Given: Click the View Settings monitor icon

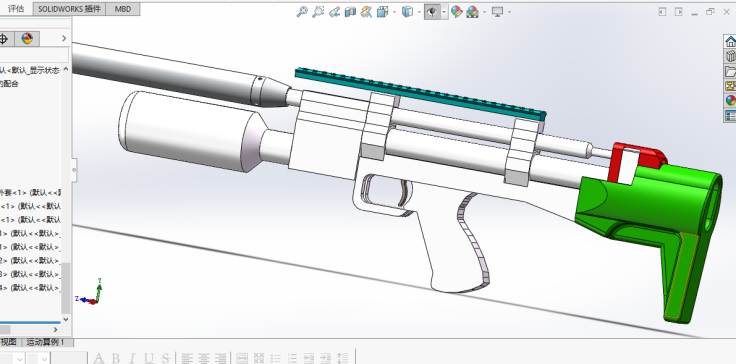Looking at the screenshot, I should coord(498,12).
